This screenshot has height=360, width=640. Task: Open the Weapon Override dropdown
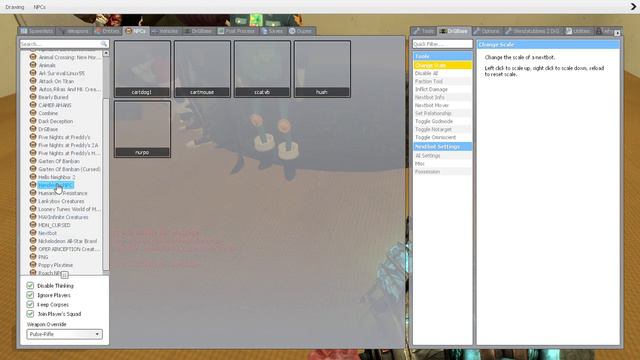[x=64, y=334]
